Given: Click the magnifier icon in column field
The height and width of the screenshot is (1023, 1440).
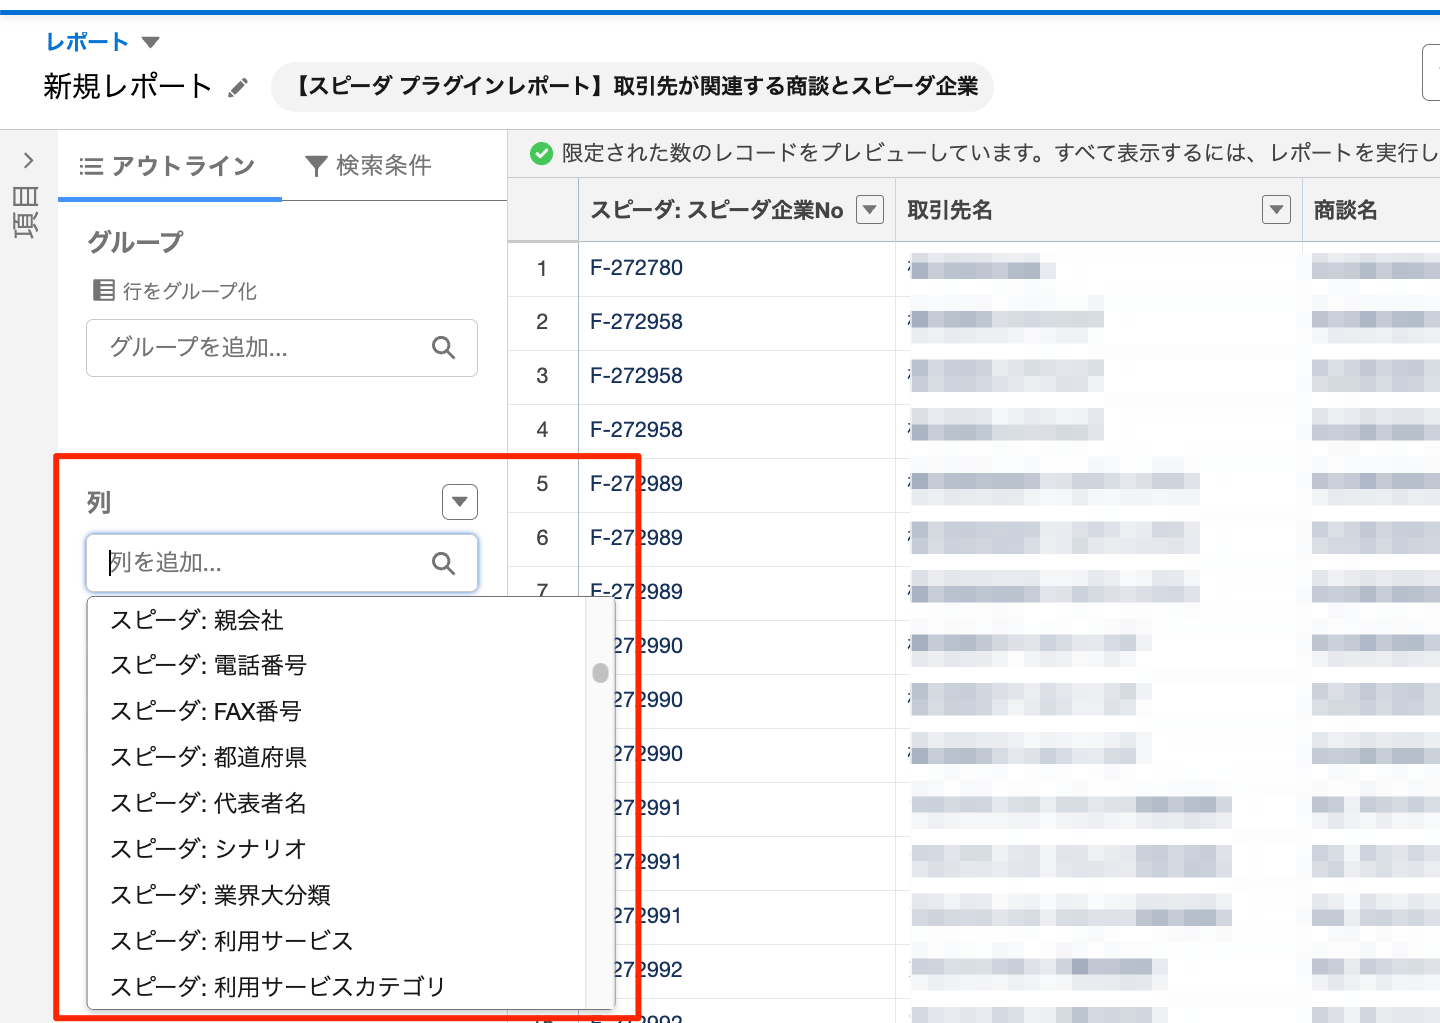Looking at the screenshot, I should point(443,564).
